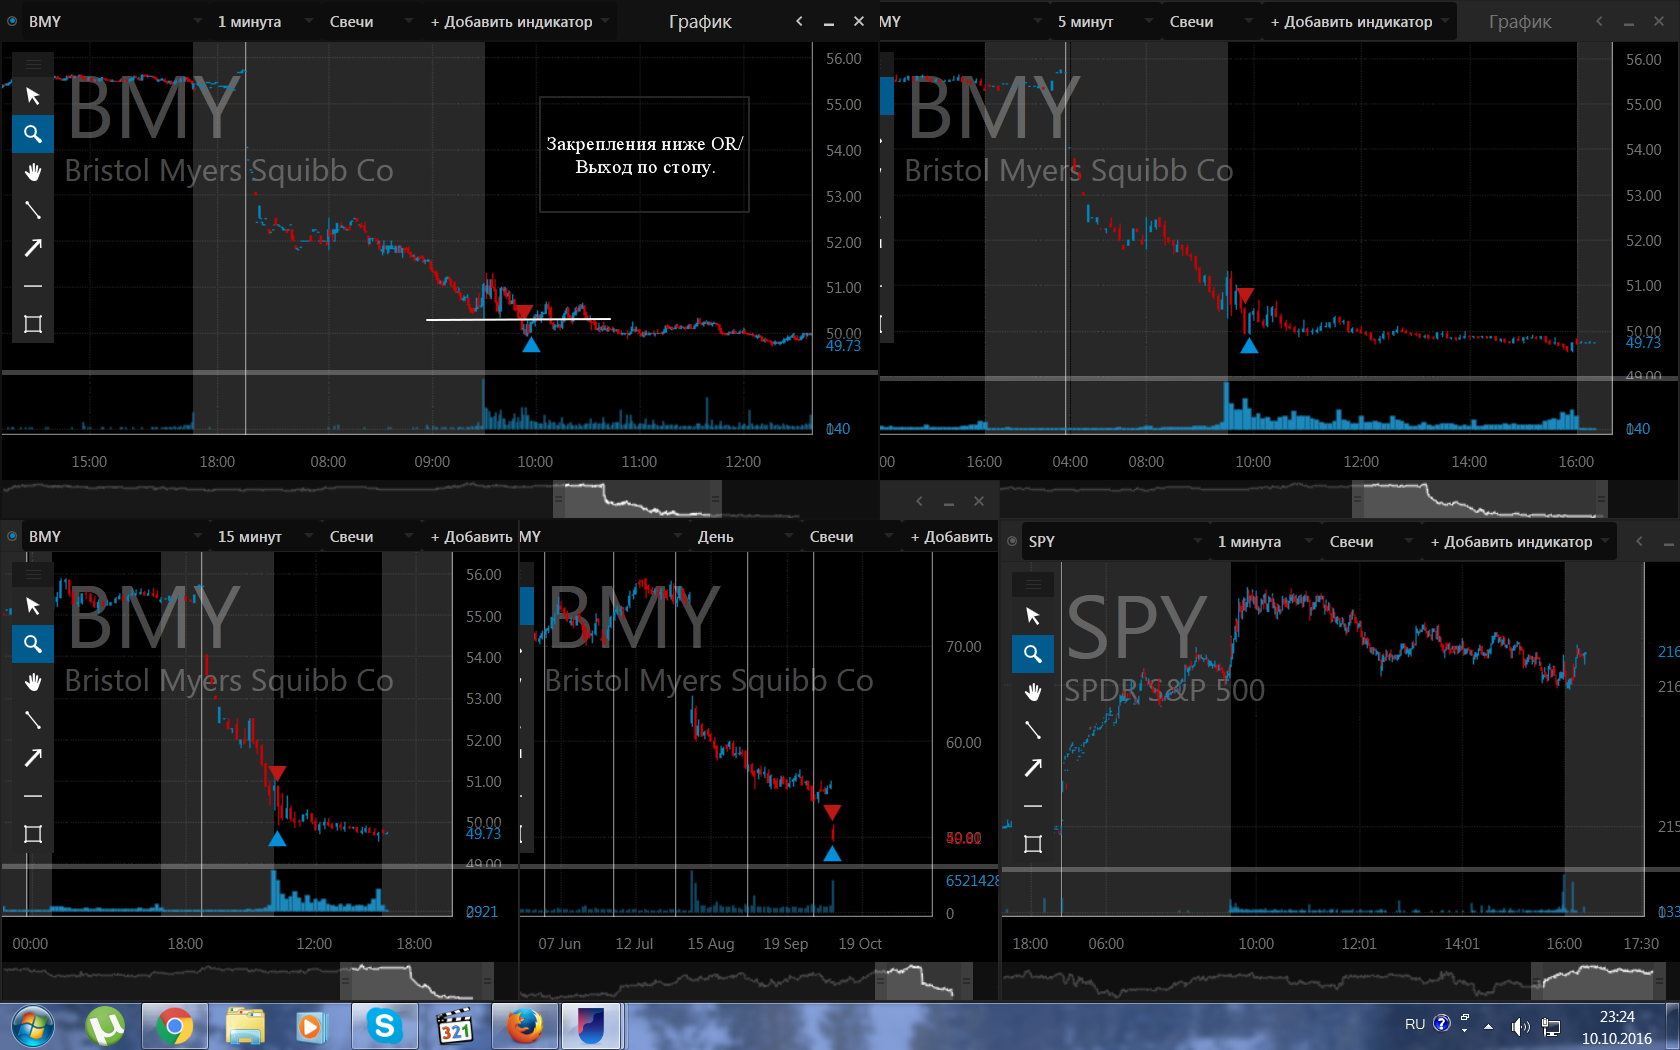The image size is (1680, 1050).
Task: Click '+ Добавить индикатор' in the 5-minute chart
Action: 1359,21
